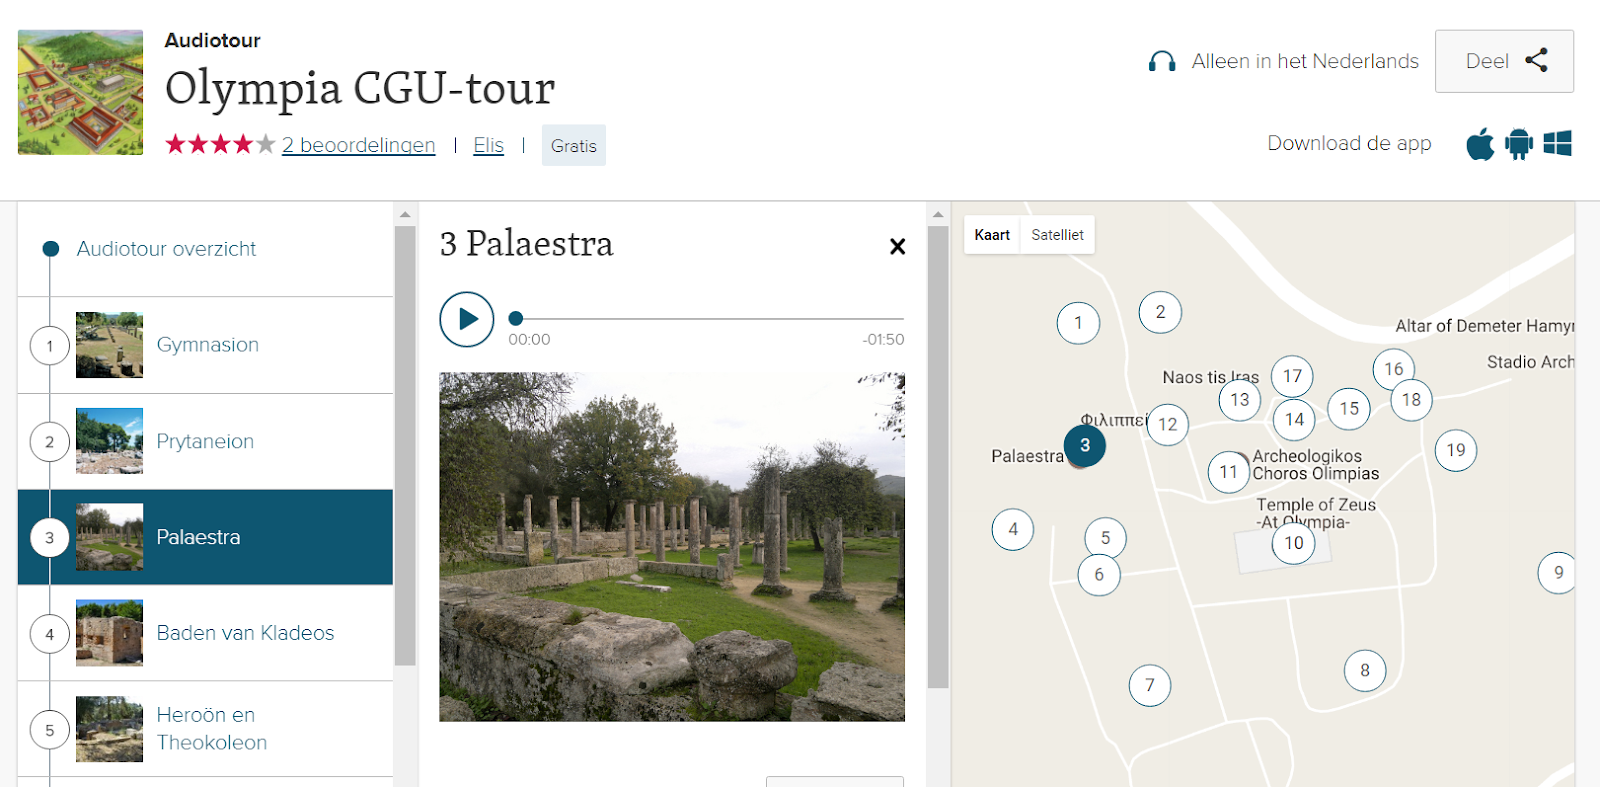Switch map to Kaart view
The image size is (1600, 787).
(992, 235)
